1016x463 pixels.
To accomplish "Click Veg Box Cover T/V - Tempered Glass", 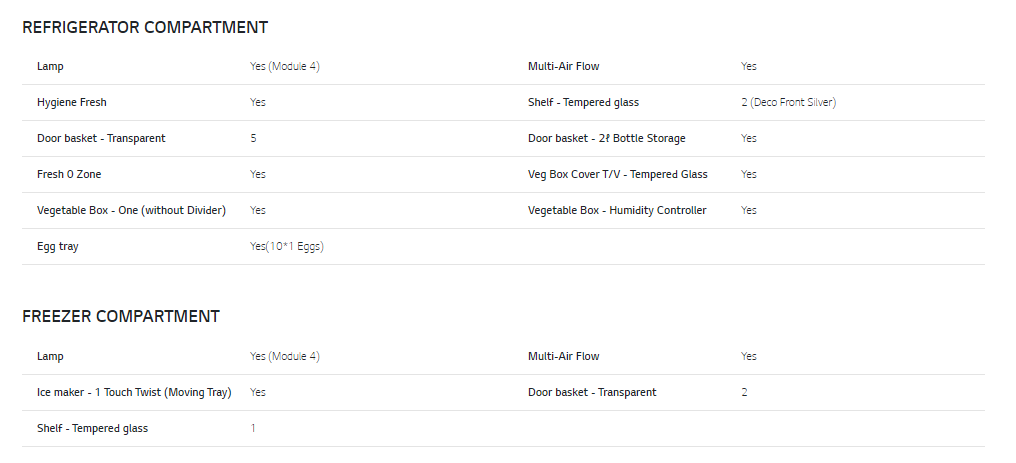I will click(618, 174).
